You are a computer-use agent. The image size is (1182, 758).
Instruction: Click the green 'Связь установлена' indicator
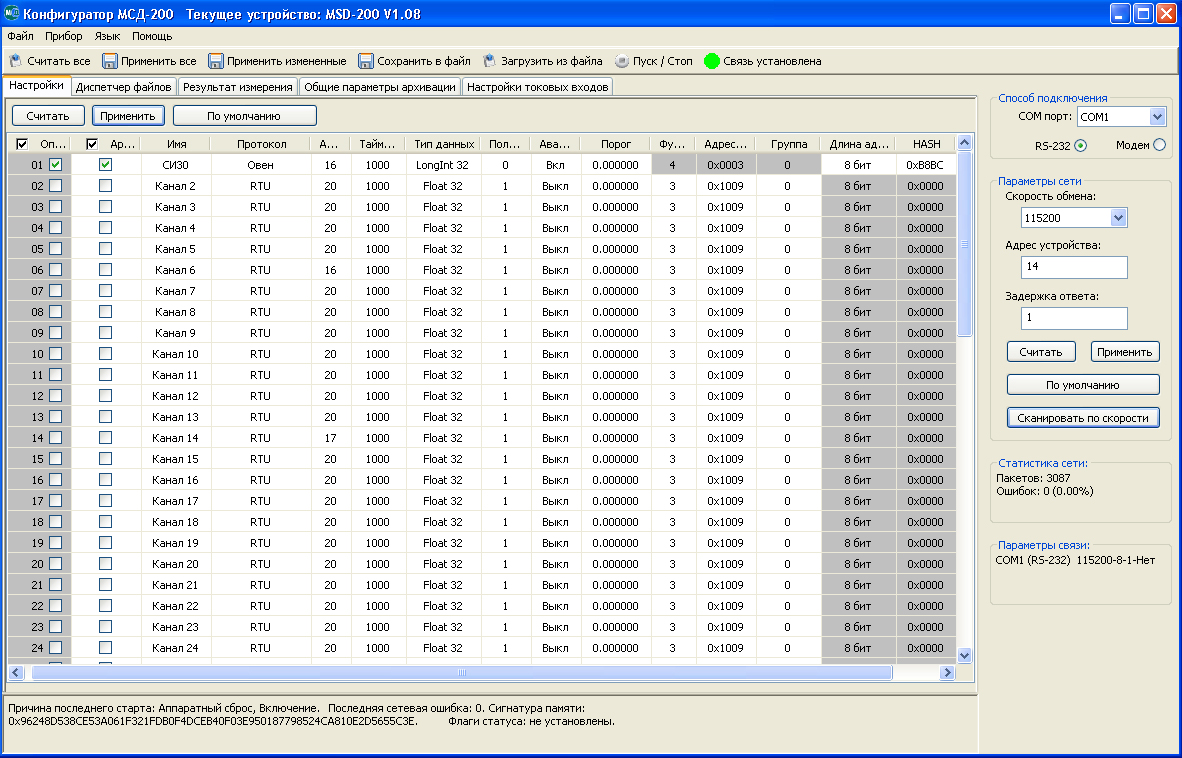712,61
